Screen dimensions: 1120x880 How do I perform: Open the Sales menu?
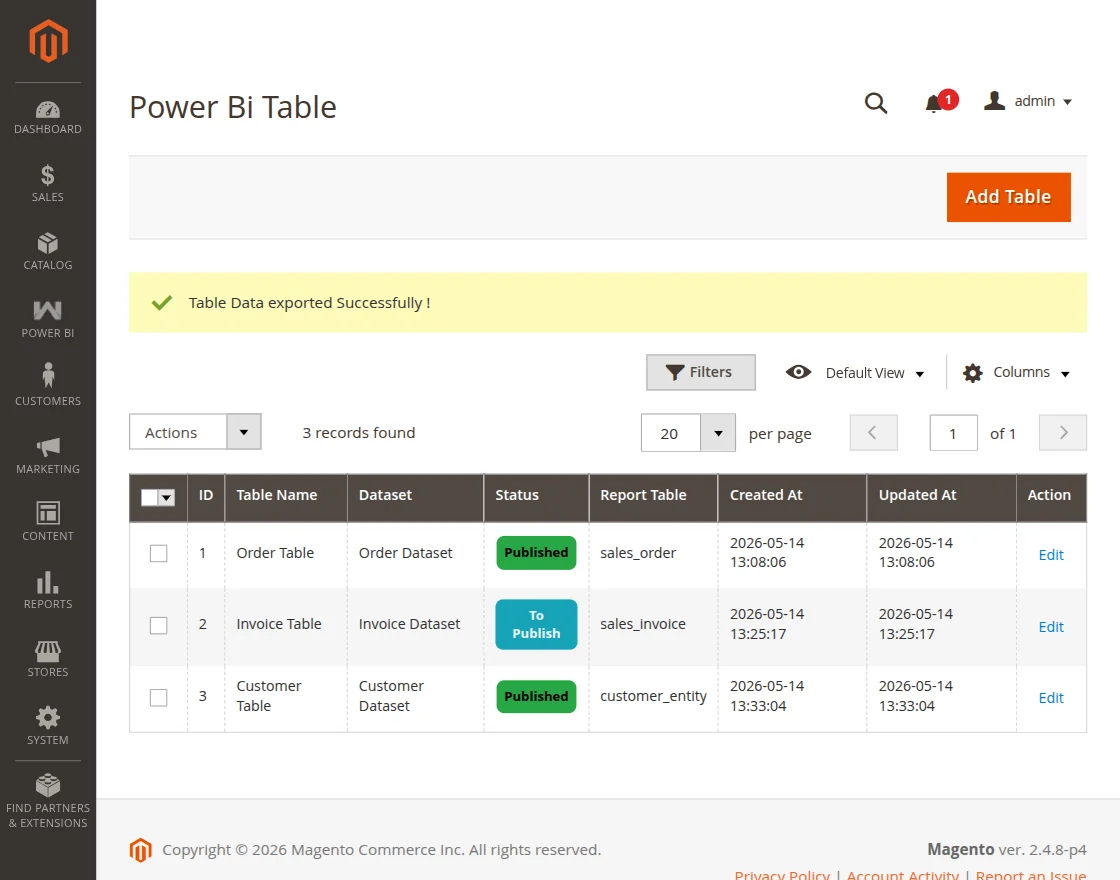point(48,184)
